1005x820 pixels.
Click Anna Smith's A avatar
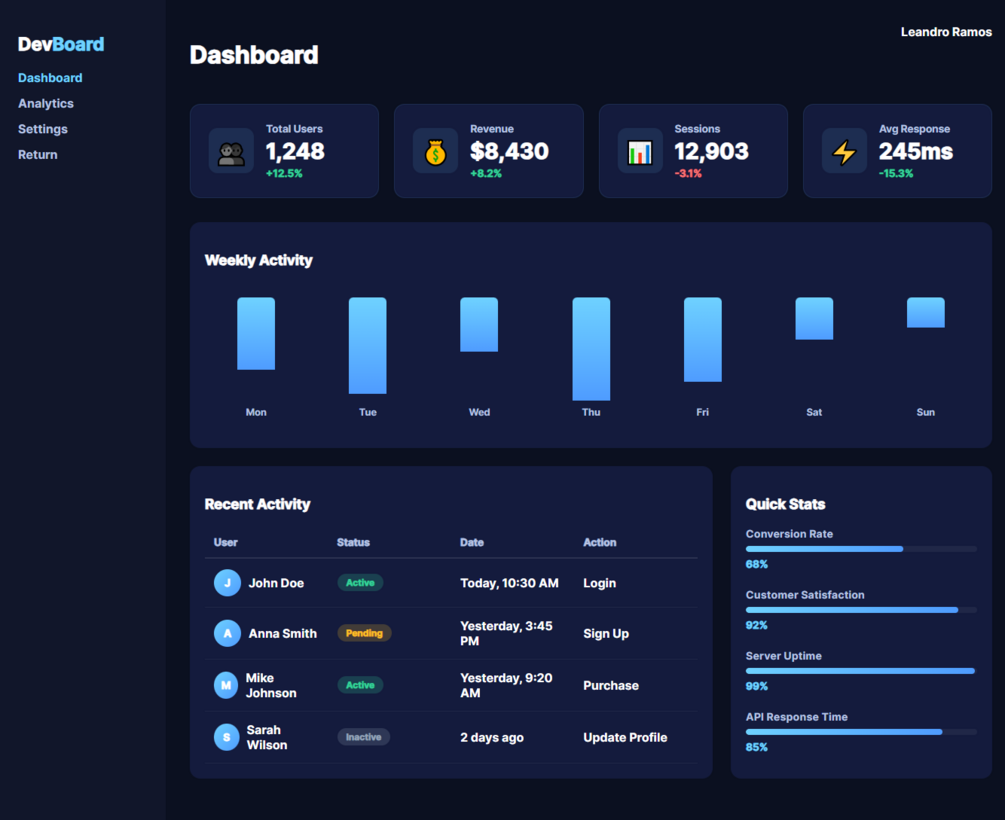(227, 633)
